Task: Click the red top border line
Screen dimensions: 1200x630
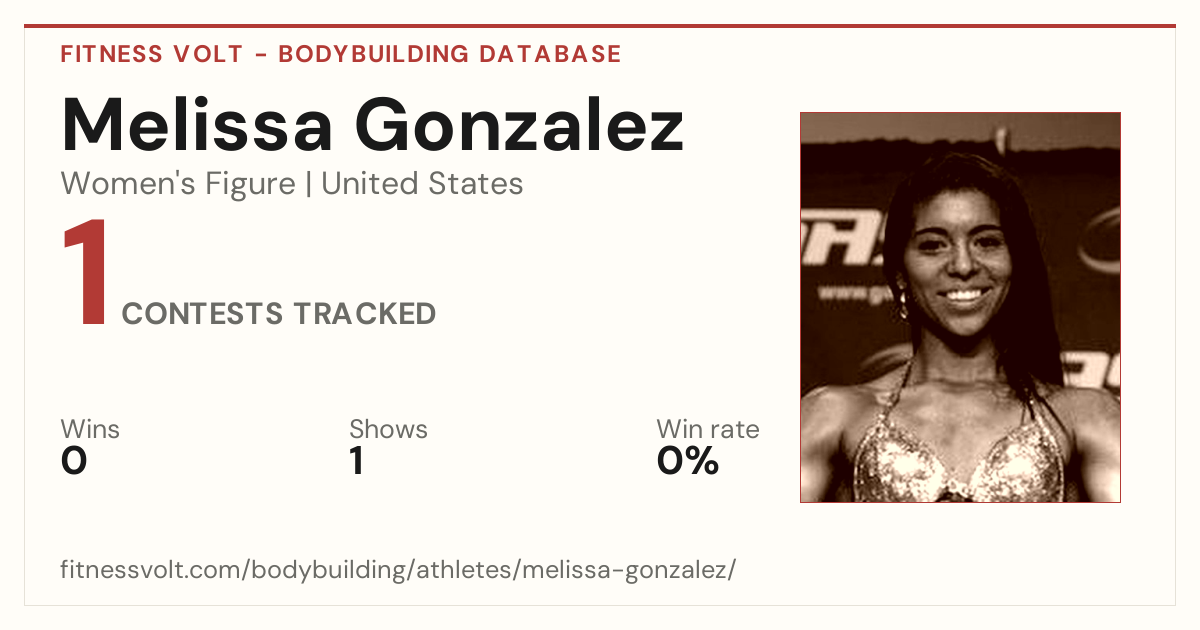Action: pos(600,26)
